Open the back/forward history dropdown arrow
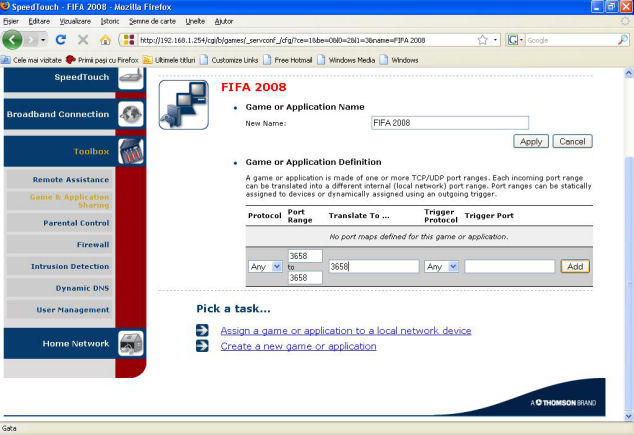634x435 pixels. 43,40
